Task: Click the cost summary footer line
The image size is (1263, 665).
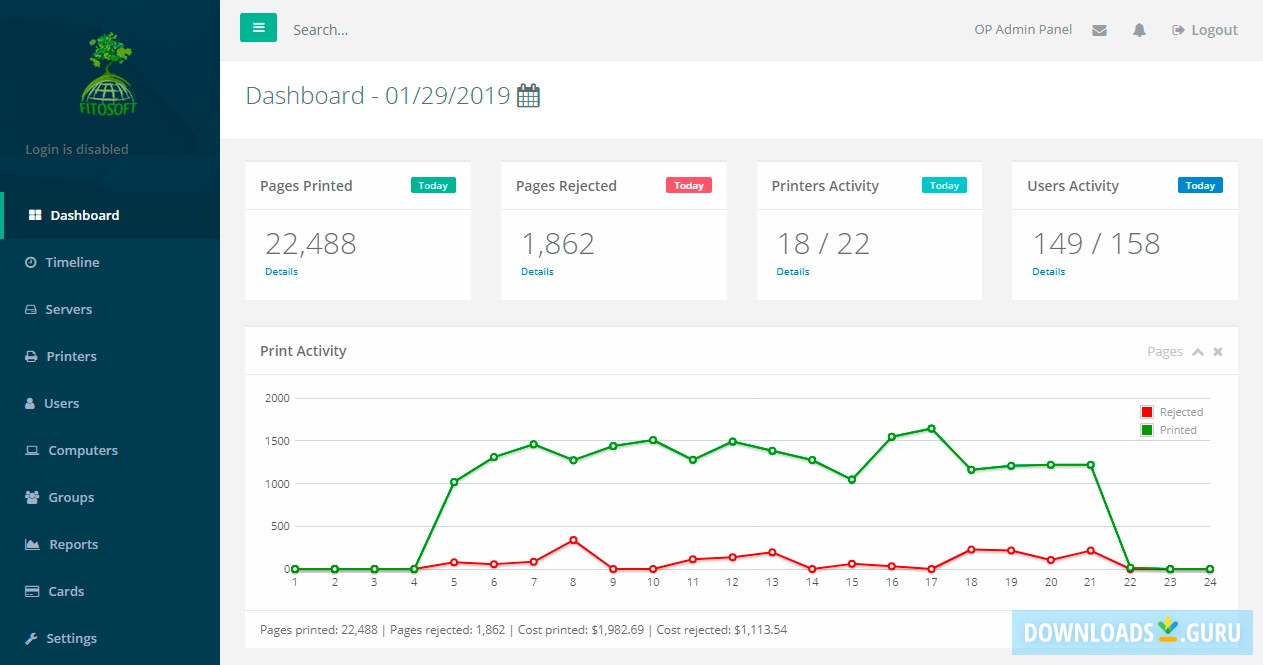Action: coord(524,630)
